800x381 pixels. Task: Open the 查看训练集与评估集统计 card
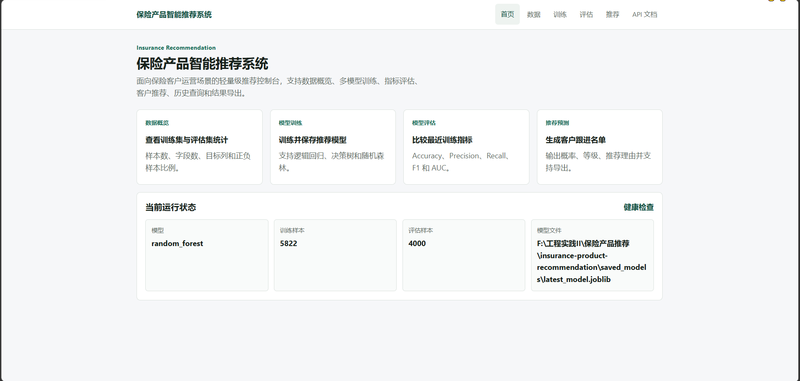point(199,147)
